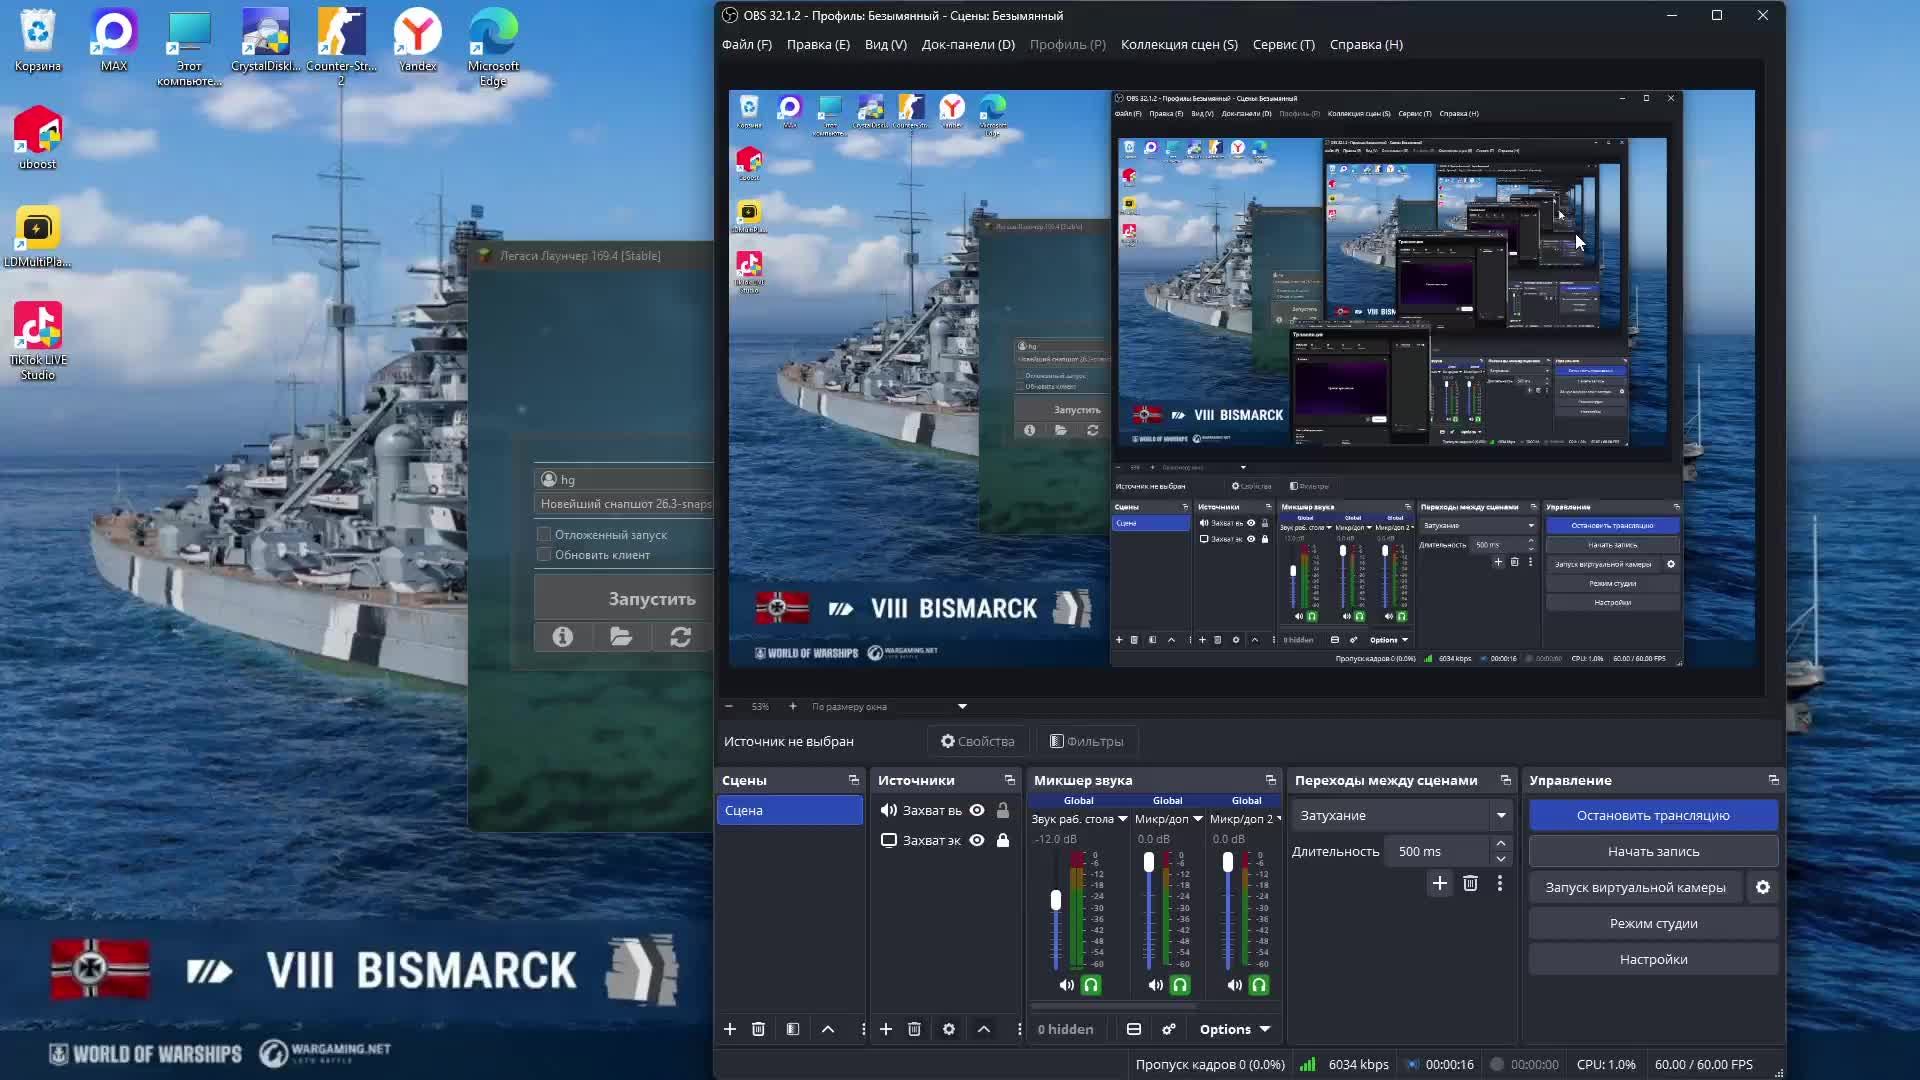Open Док-панели (D) menu

tap(968, 44)
